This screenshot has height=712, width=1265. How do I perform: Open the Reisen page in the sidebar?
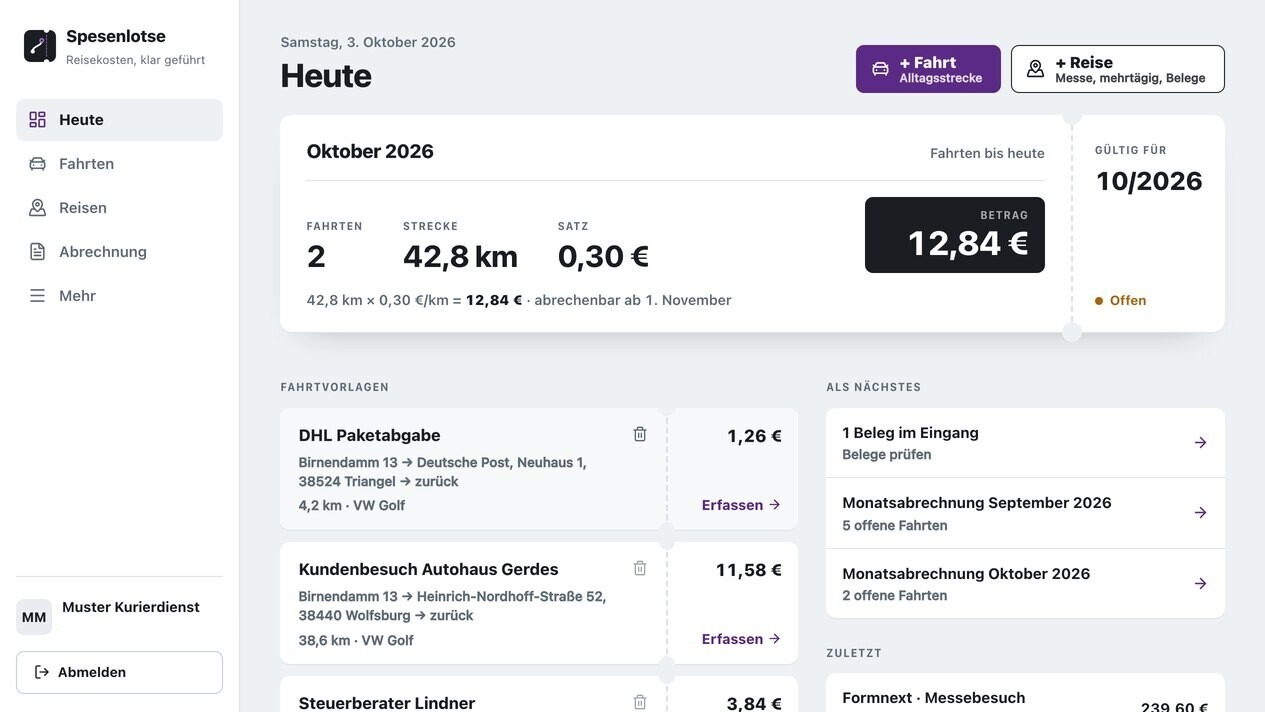[119, 208]
